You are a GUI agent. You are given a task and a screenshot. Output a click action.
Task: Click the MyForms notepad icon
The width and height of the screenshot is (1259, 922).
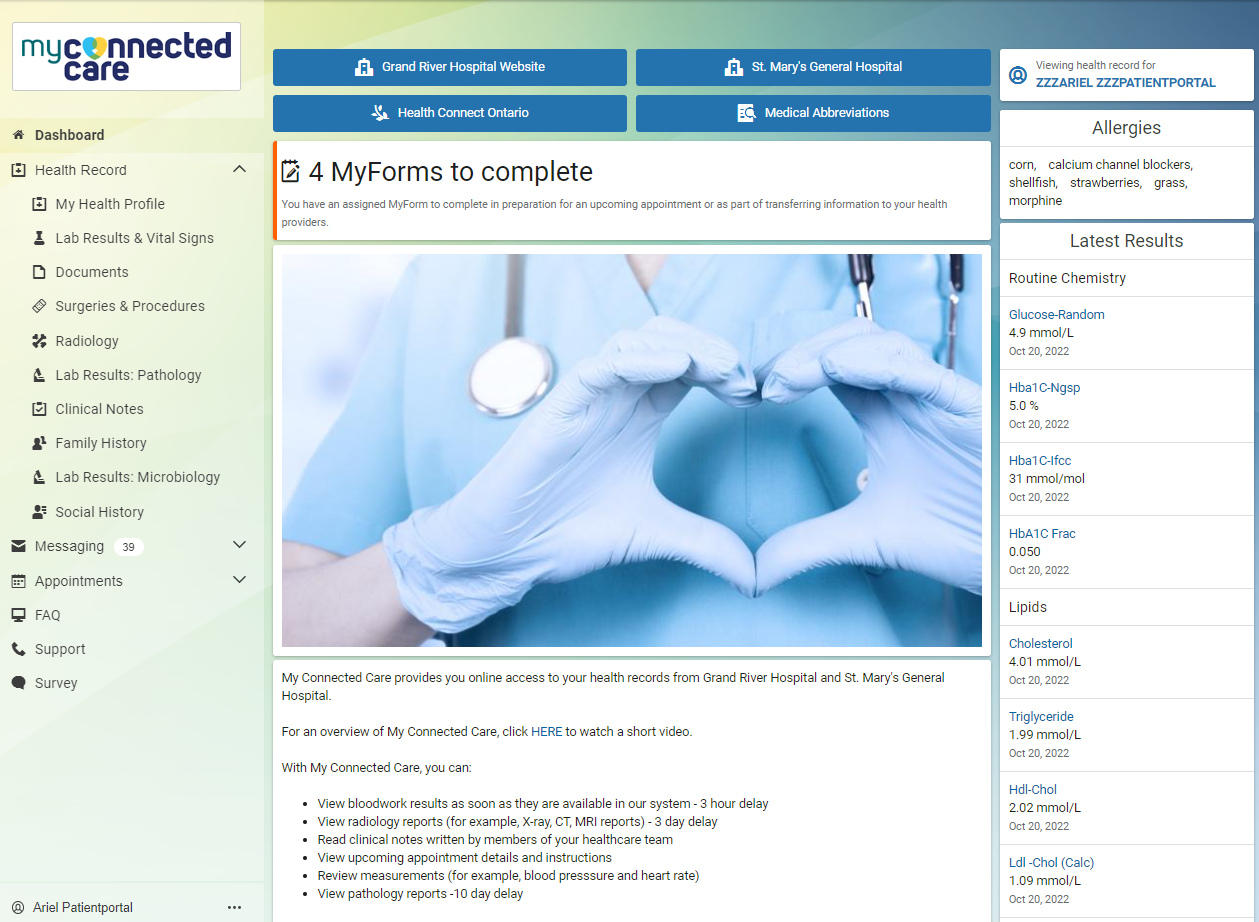coord(291,172)
